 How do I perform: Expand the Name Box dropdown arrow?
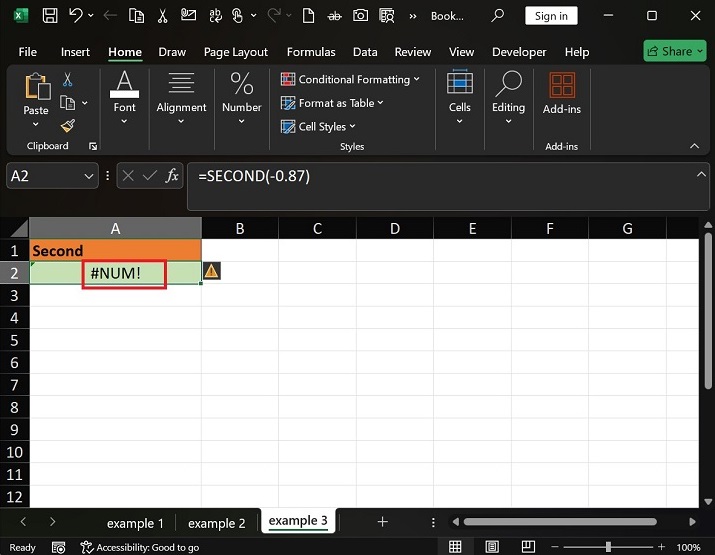pos(89,176)
